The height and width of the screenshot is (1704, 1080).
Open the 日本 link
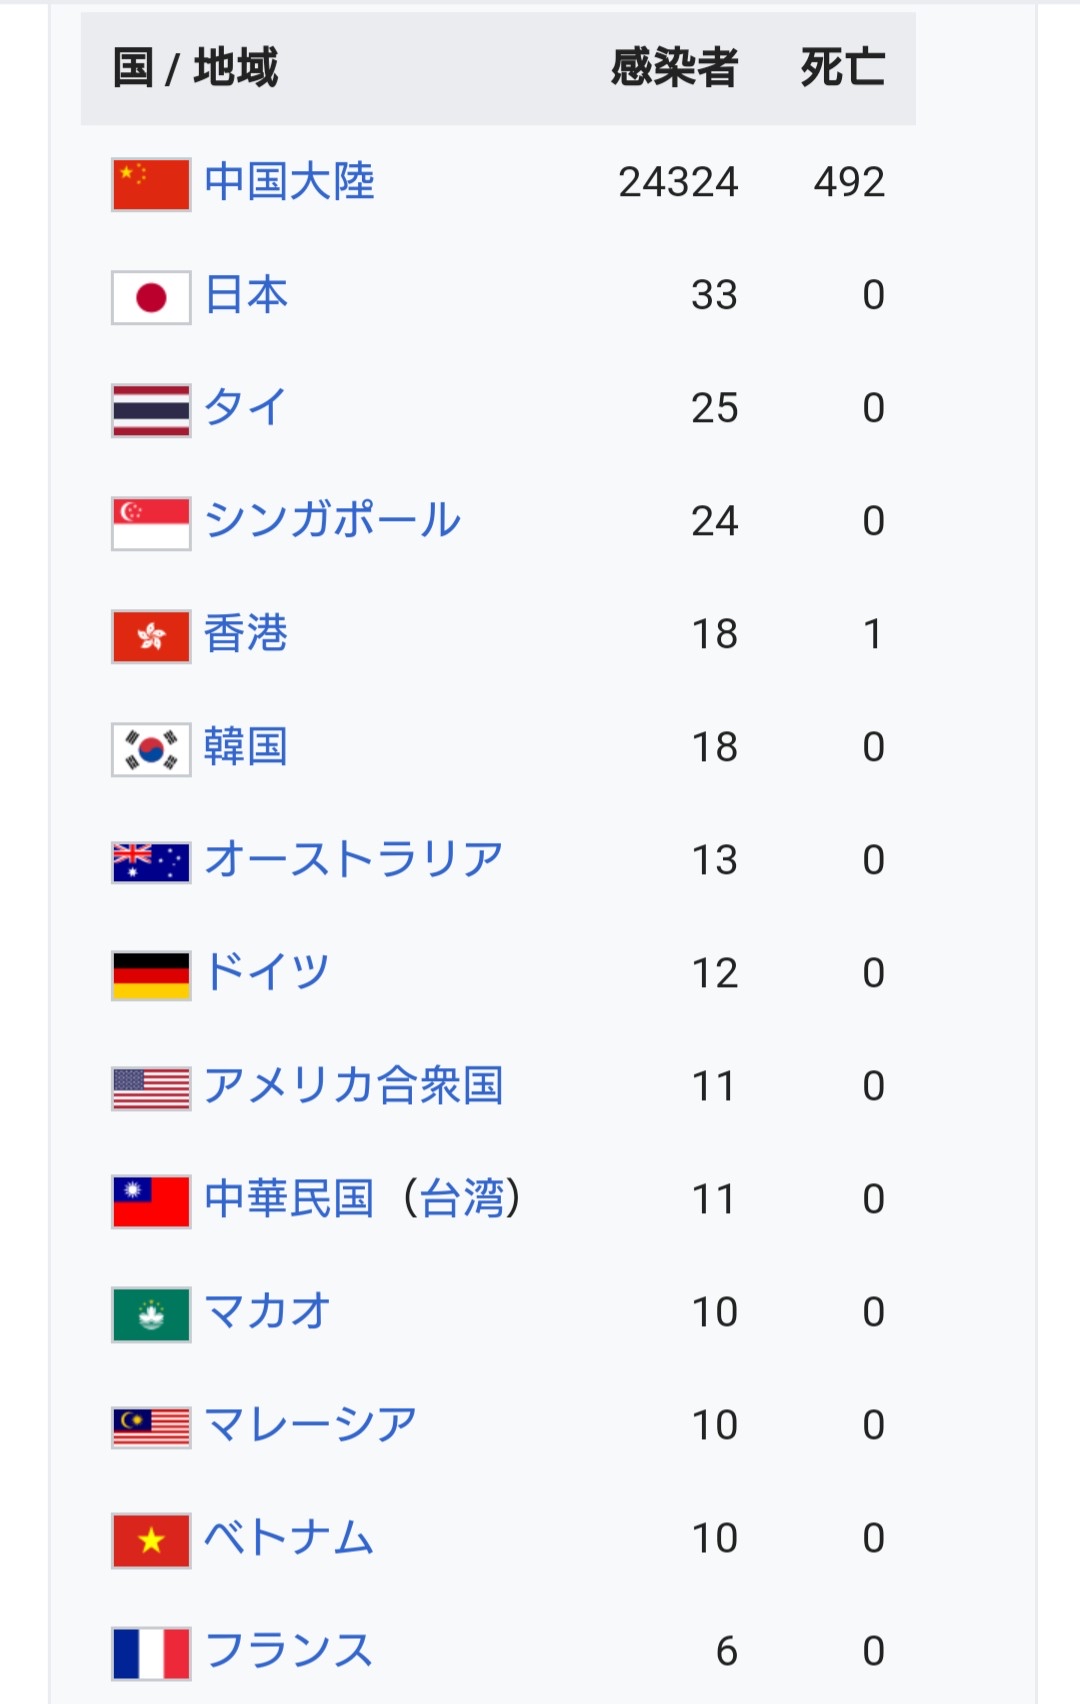246,295
